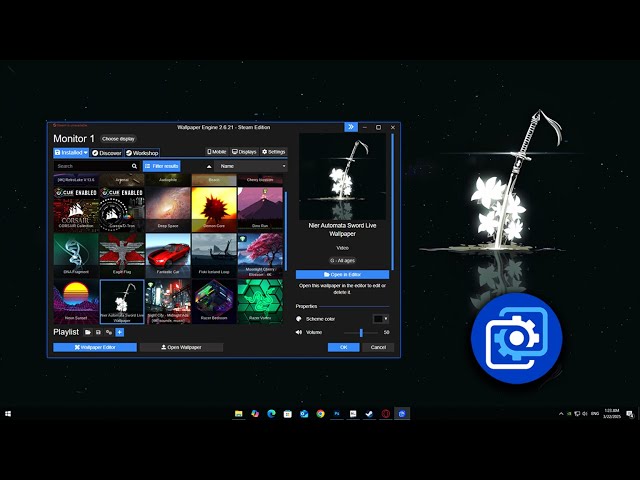Click the Filter results button

click(162, 166)
